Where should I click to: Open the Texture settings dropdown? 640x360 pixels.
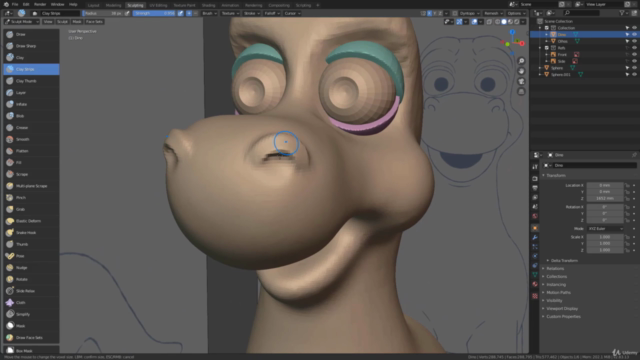pyautogui.click(x=230, y=13)
